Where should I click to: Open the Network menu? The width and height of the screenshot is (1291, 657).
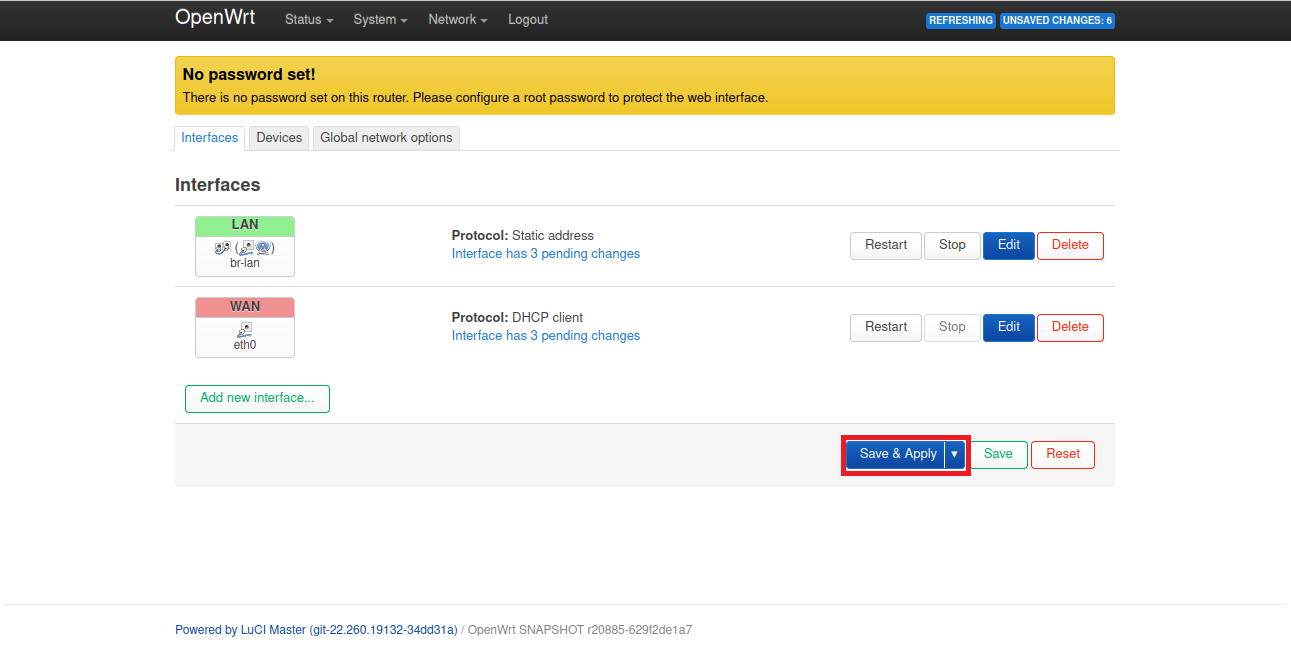coord(458,20)
